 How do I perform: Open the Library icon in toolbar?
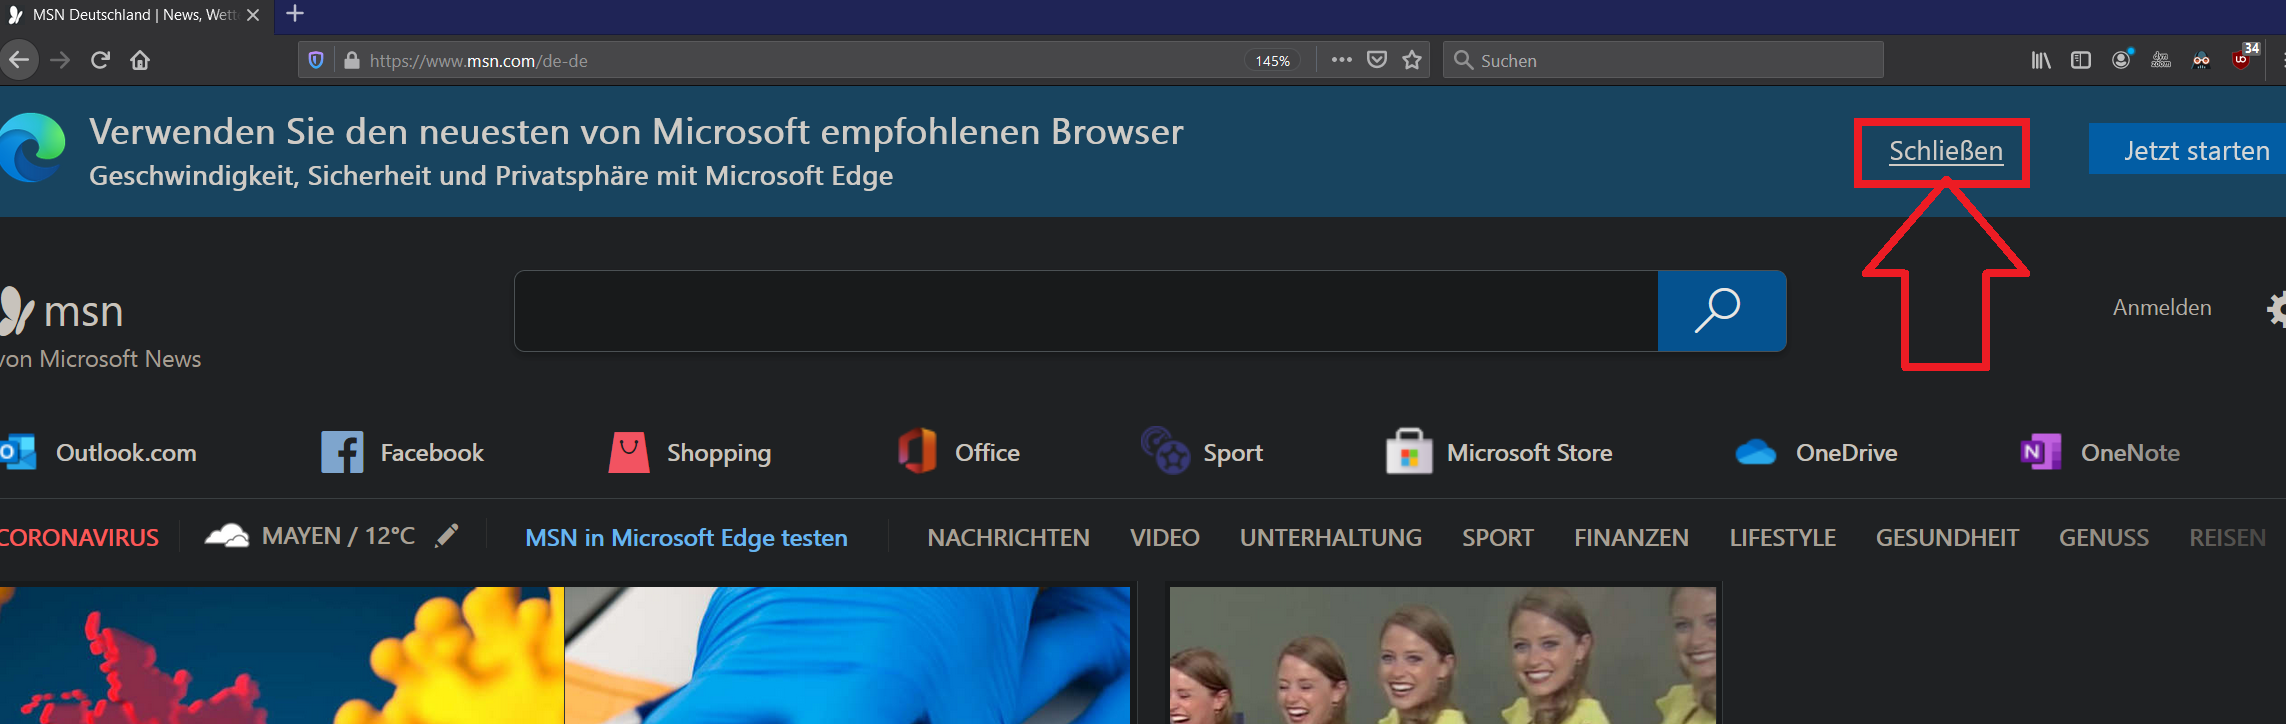pyautogui.click(x=2041, y=60)
